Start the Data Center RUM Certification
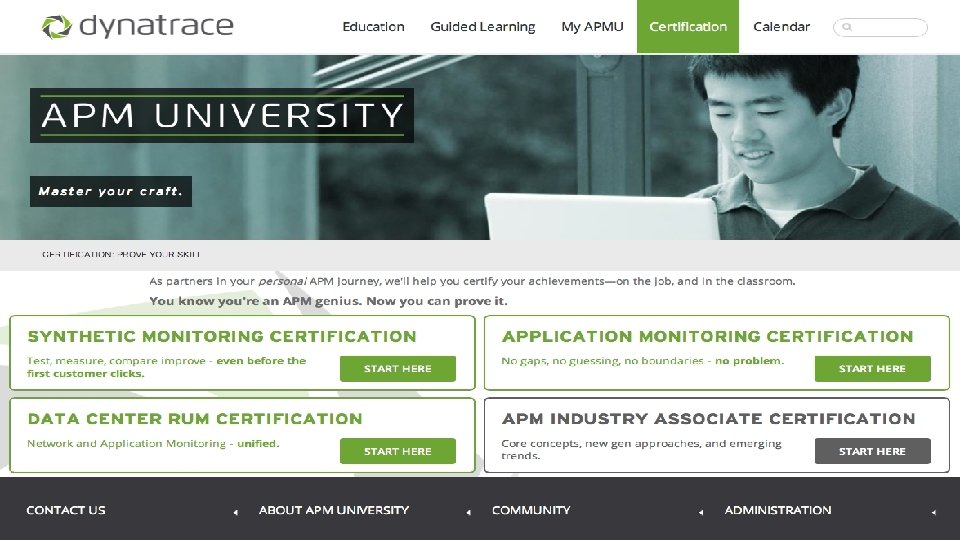 [x=397, y=451]
